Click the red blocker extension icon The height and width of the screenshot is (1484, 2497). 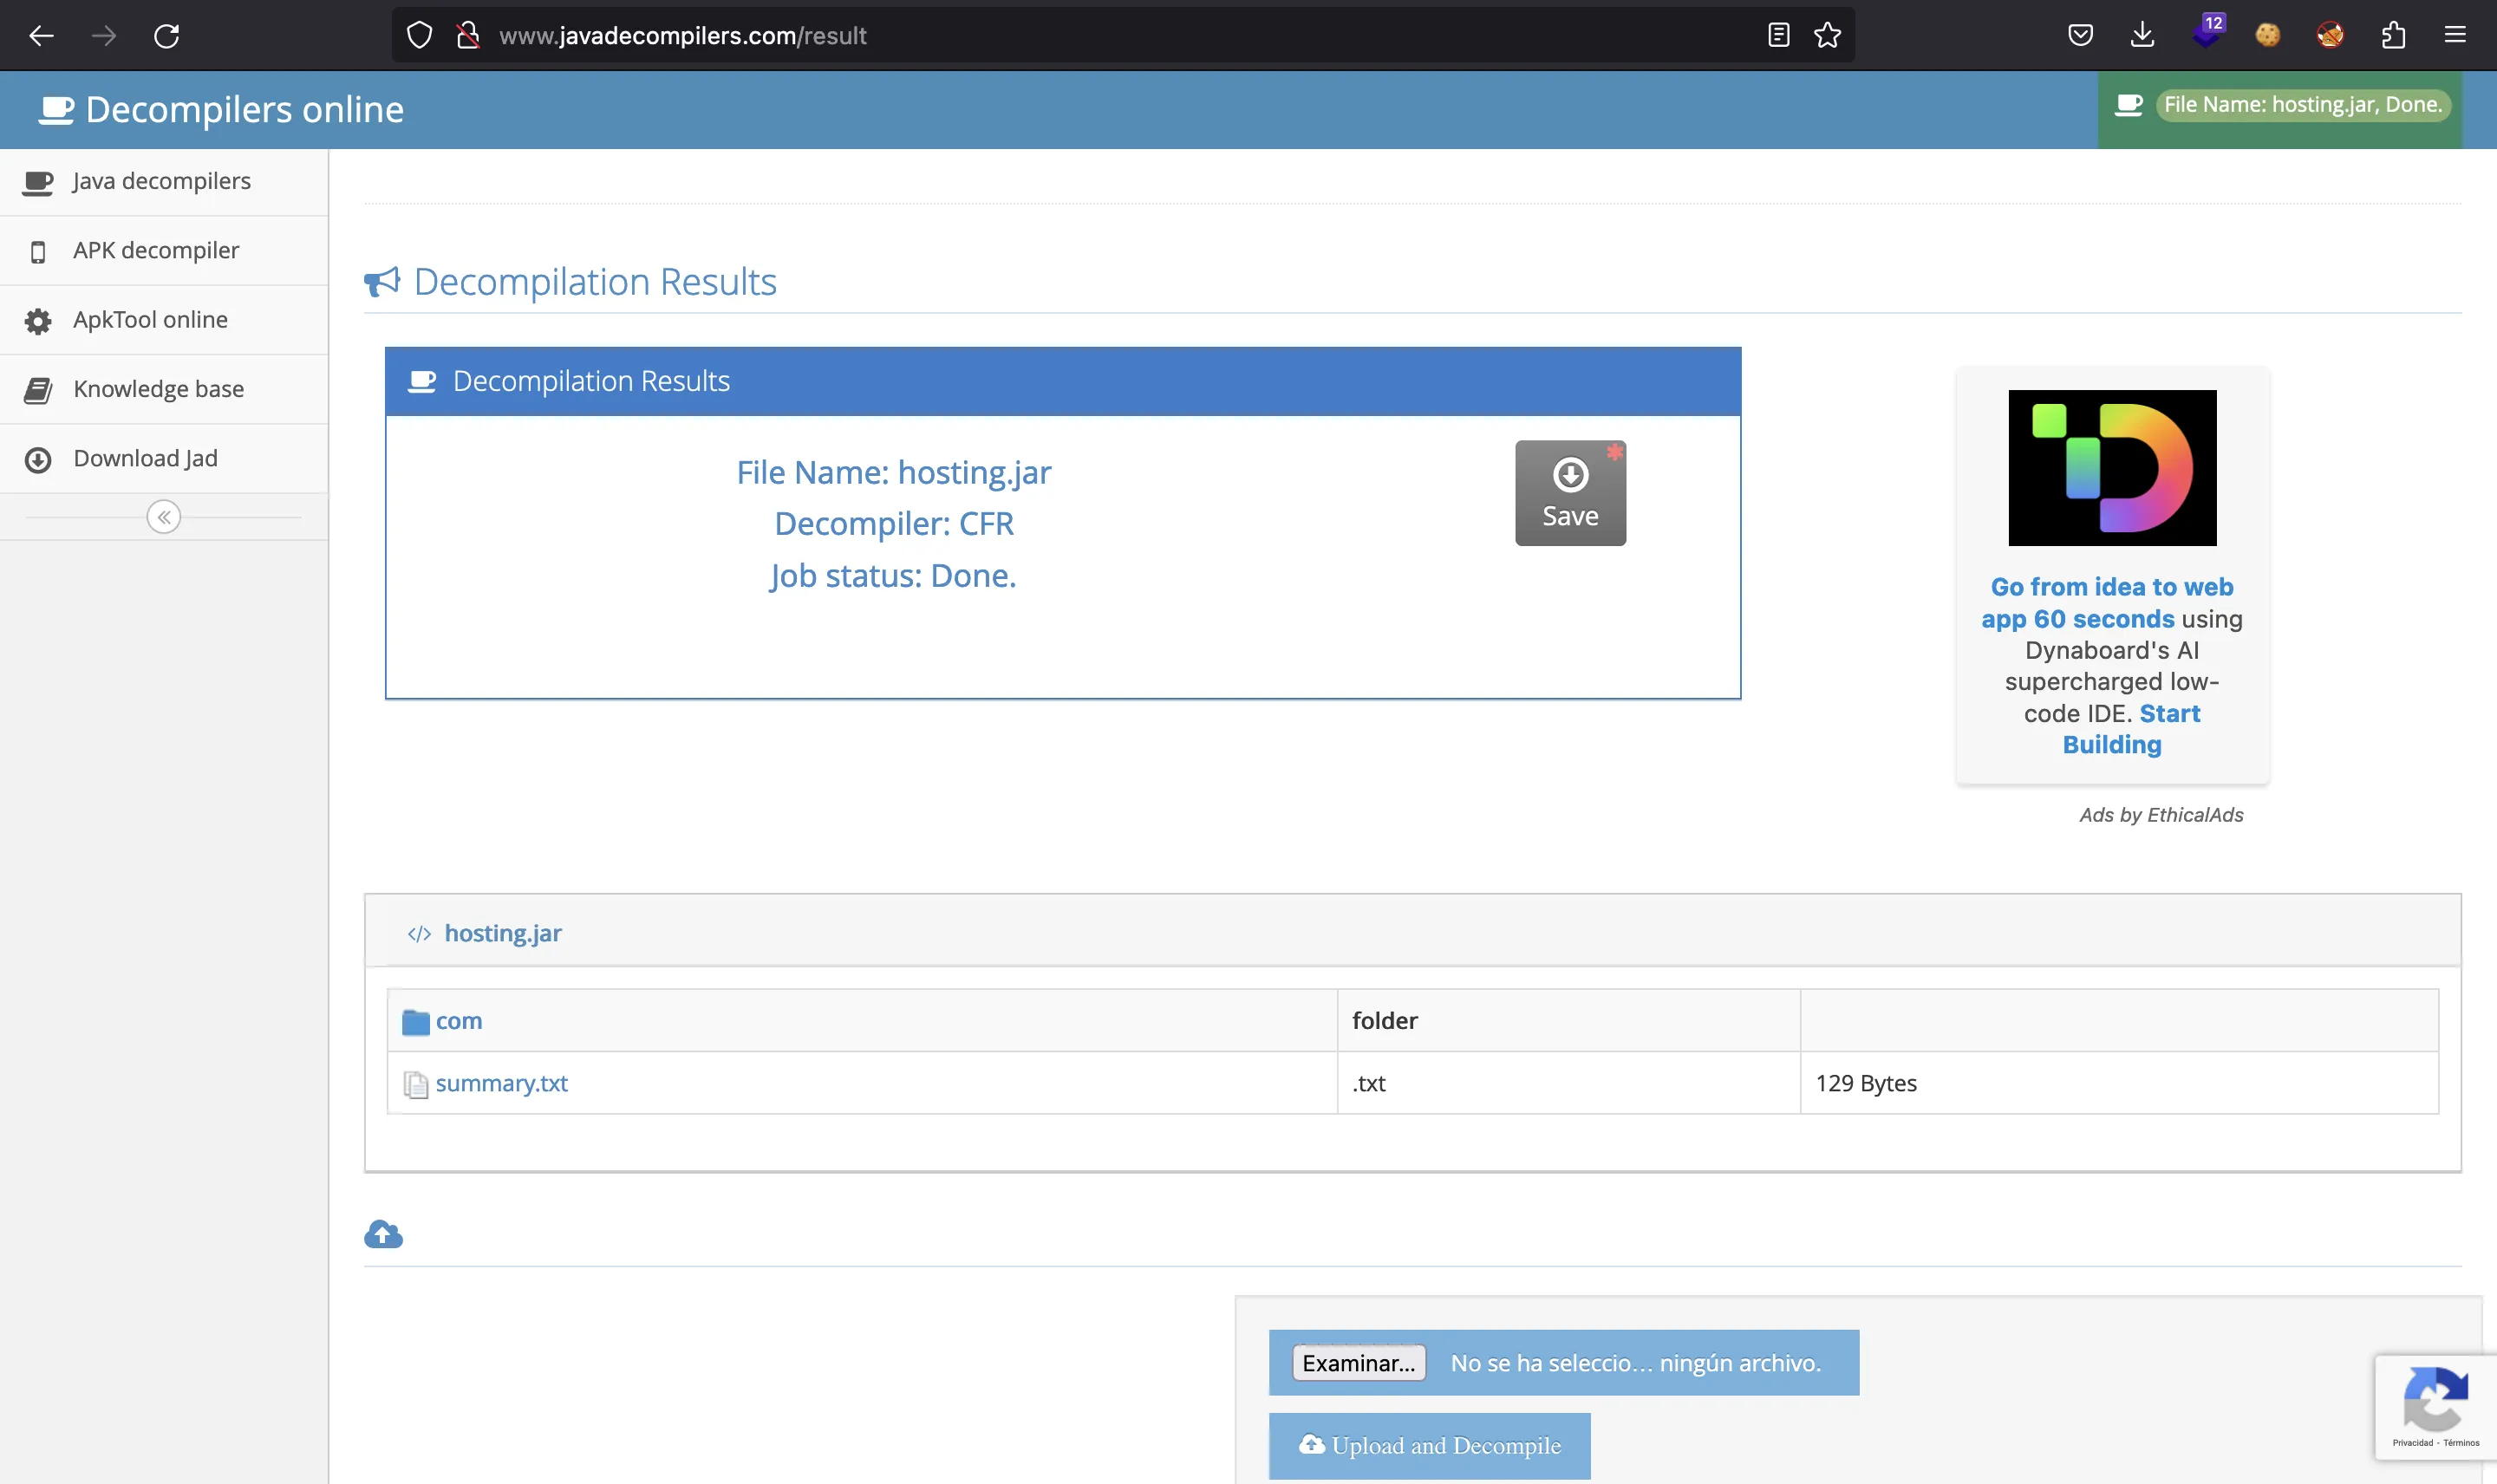click(x=2330, y=36)
